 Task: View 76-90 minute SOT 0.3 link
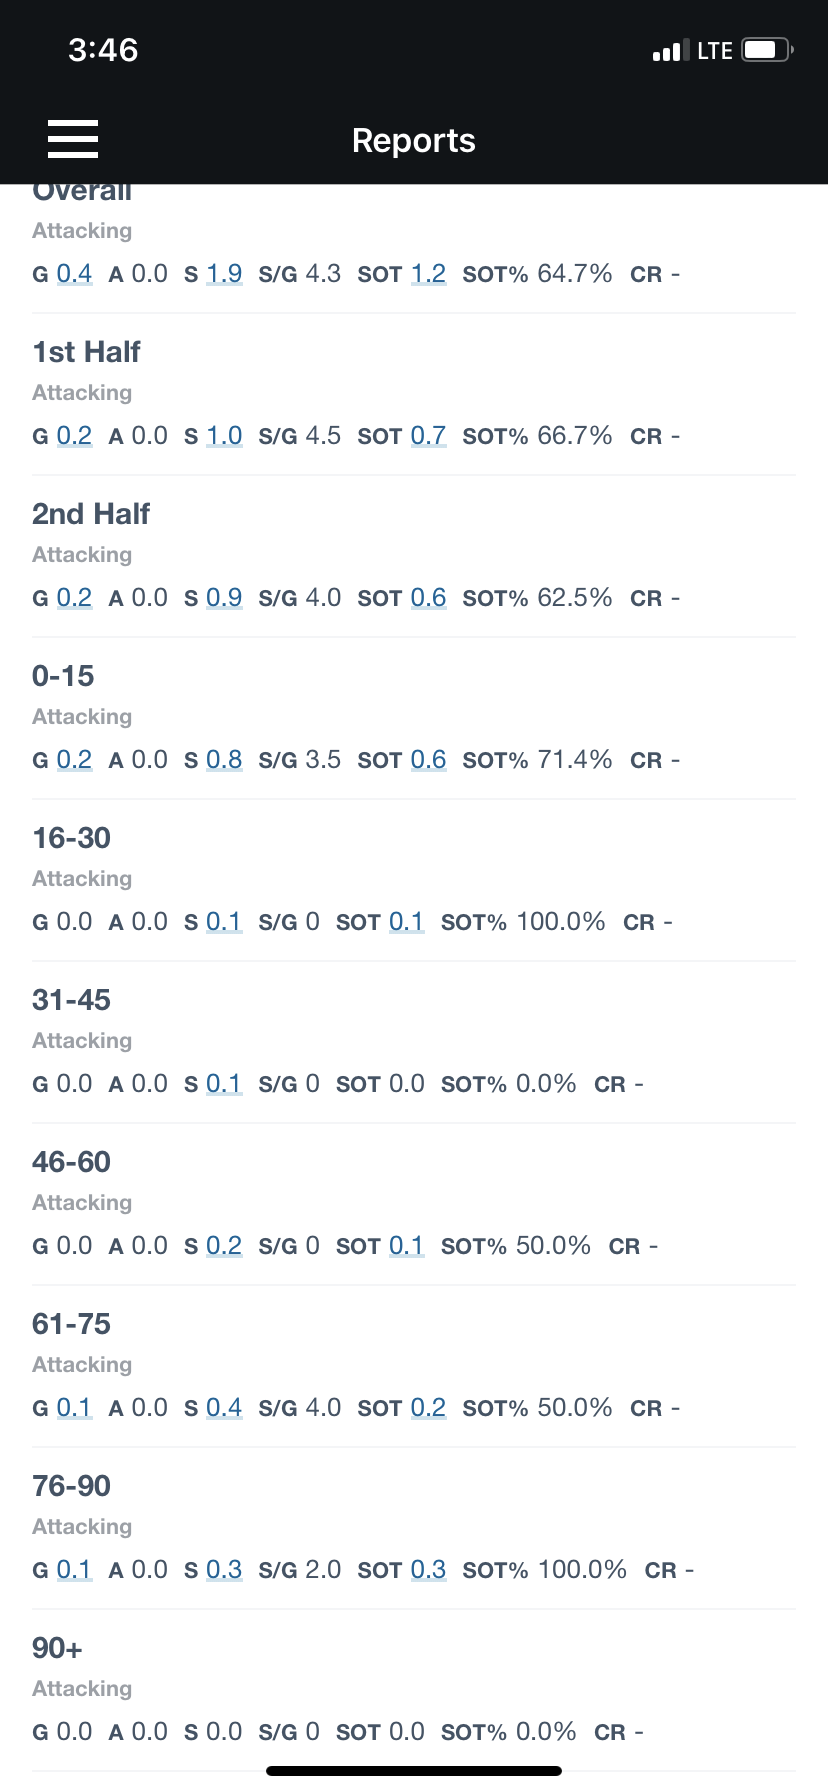(x=428, y=1570)
